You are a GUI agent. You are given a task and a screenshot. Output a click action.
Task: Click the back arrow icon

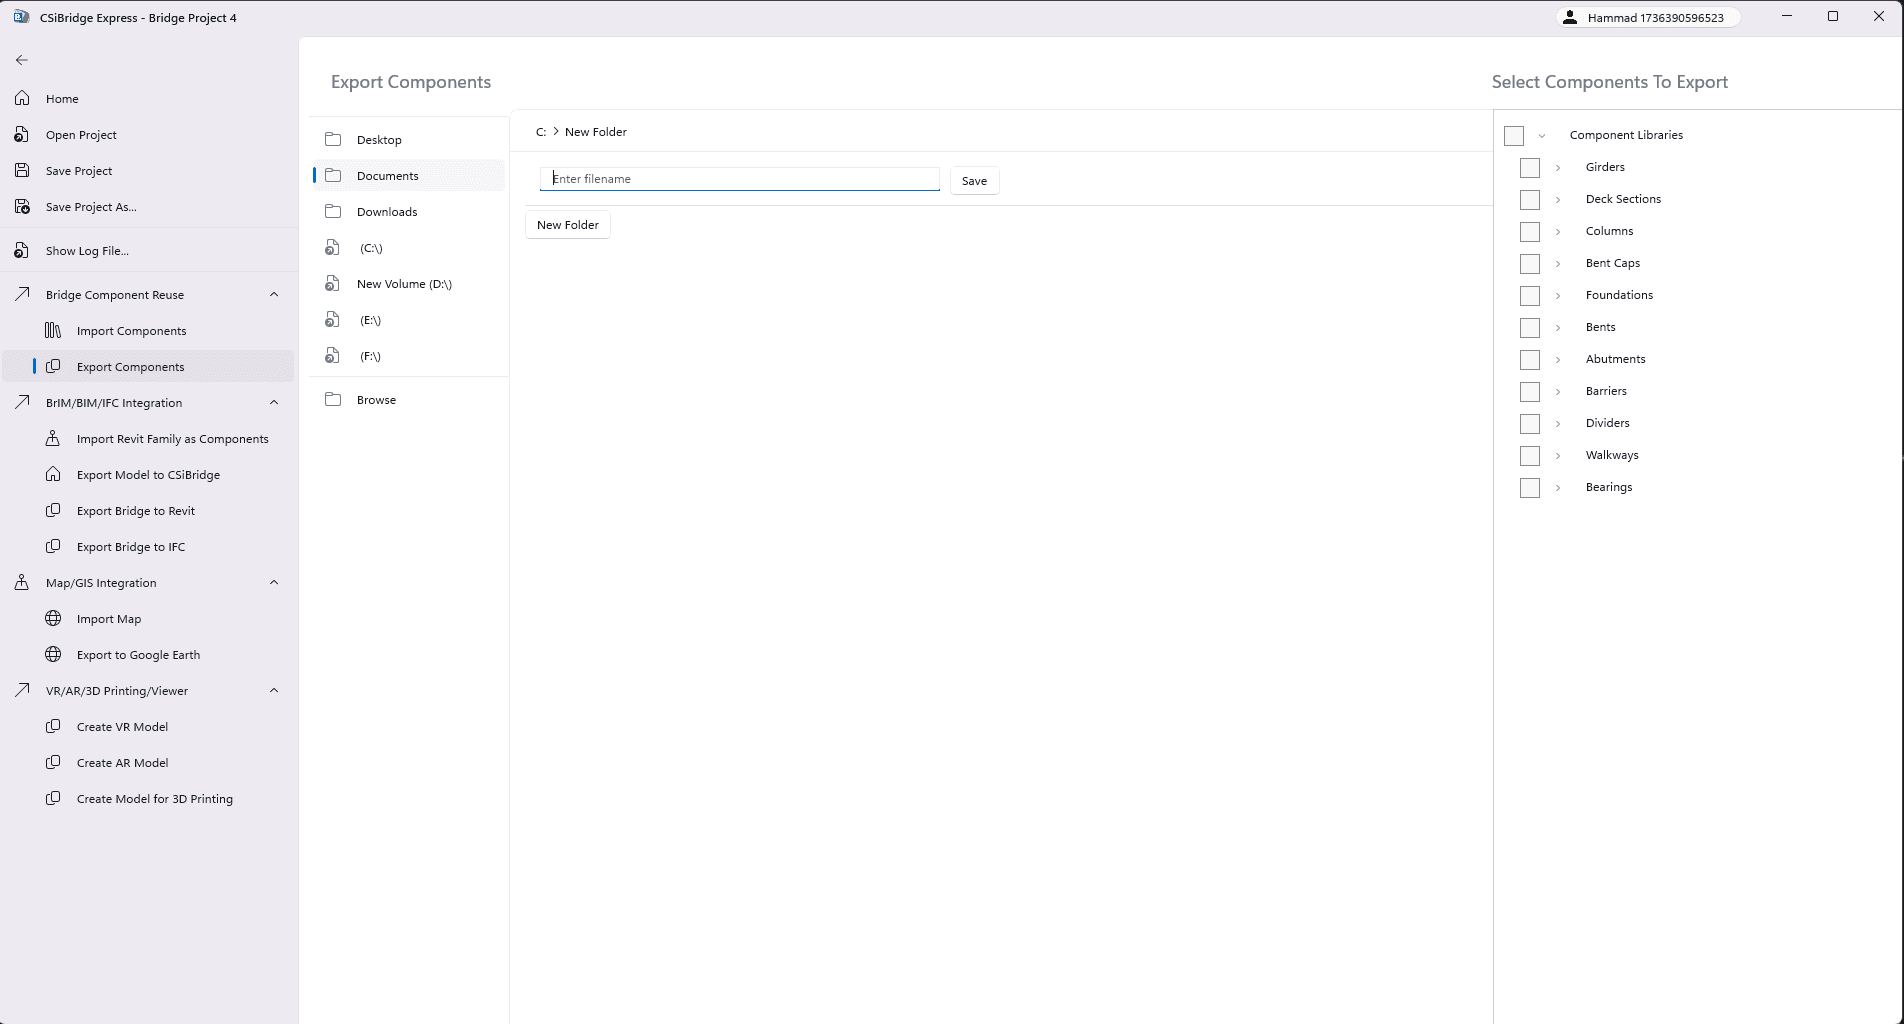tap(22, 60)
